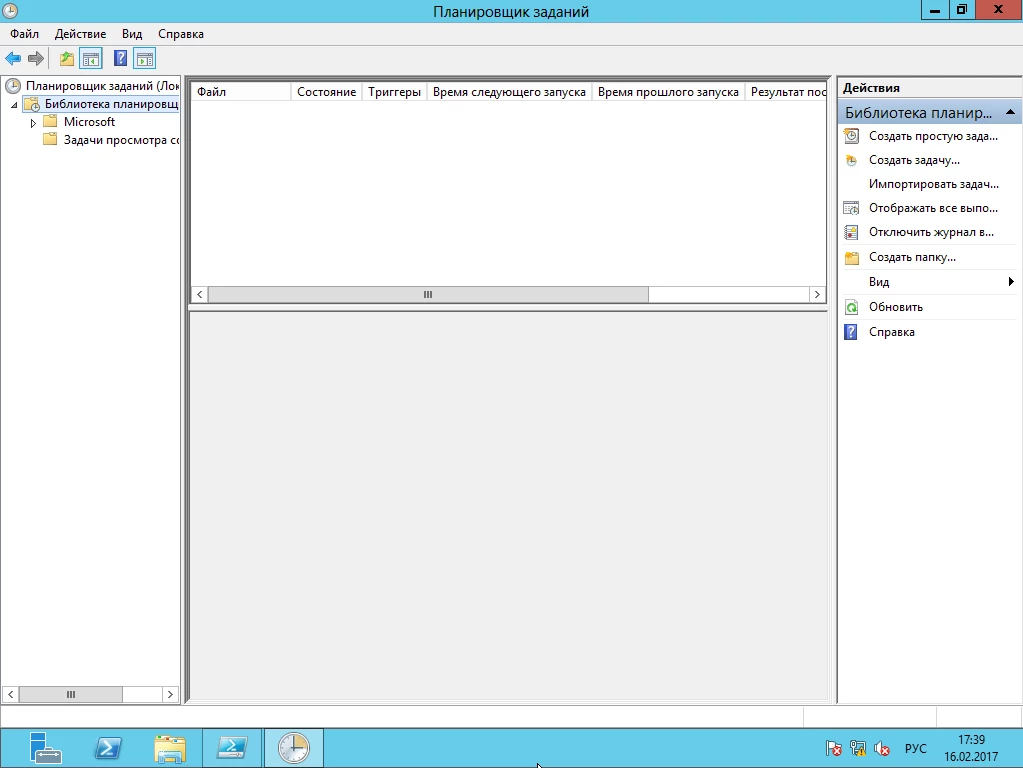
Task: Click right arrow of task list scrollbar
Action: point(817,295)
